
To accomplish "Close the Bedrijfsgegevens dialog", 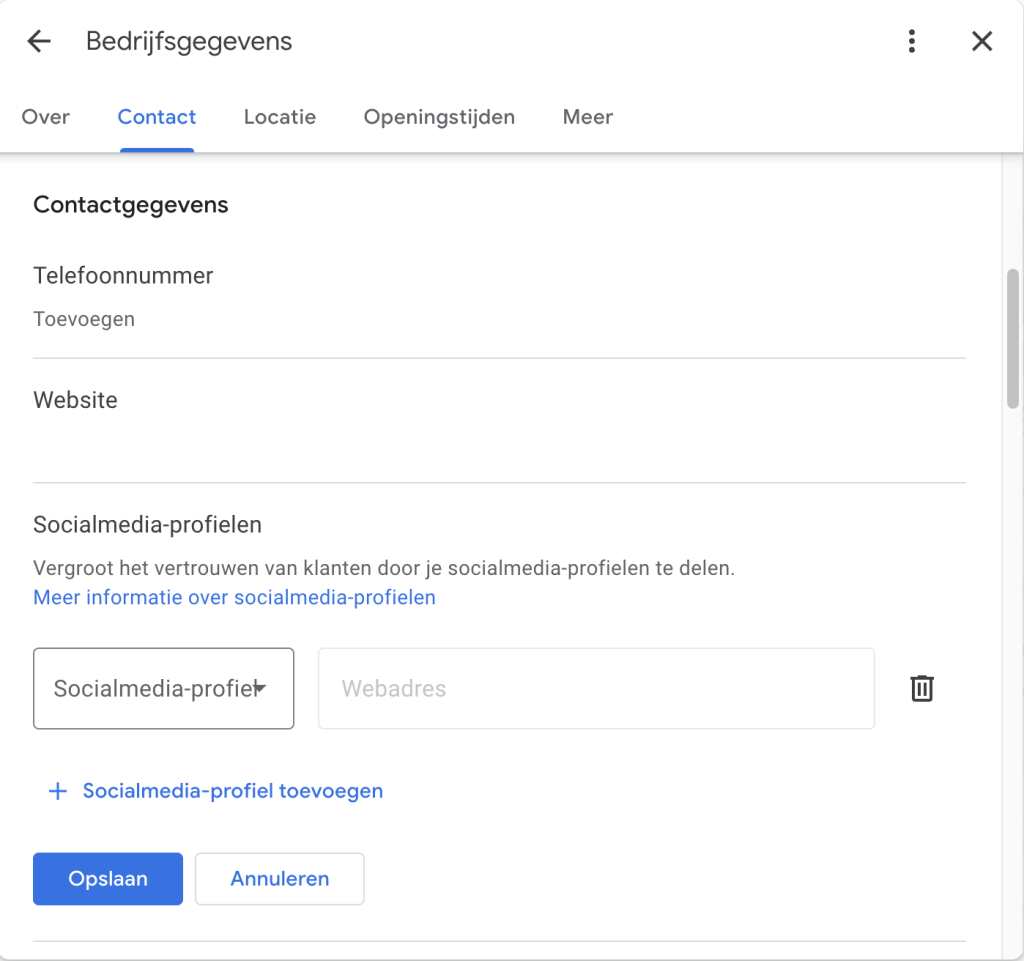I will click(982, 41).
